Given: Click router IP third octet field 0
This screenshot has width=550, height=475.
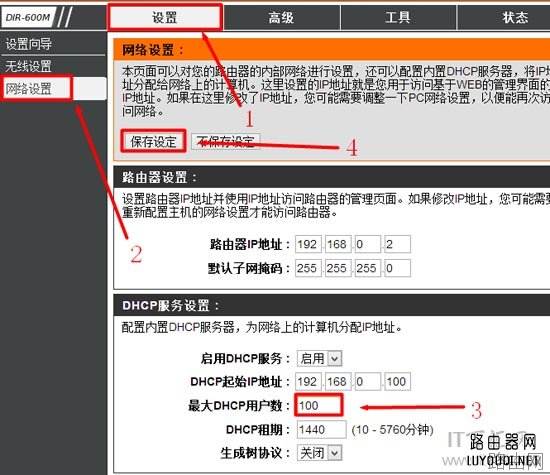Looking at the screenshot, I should [x=368, y=244].
